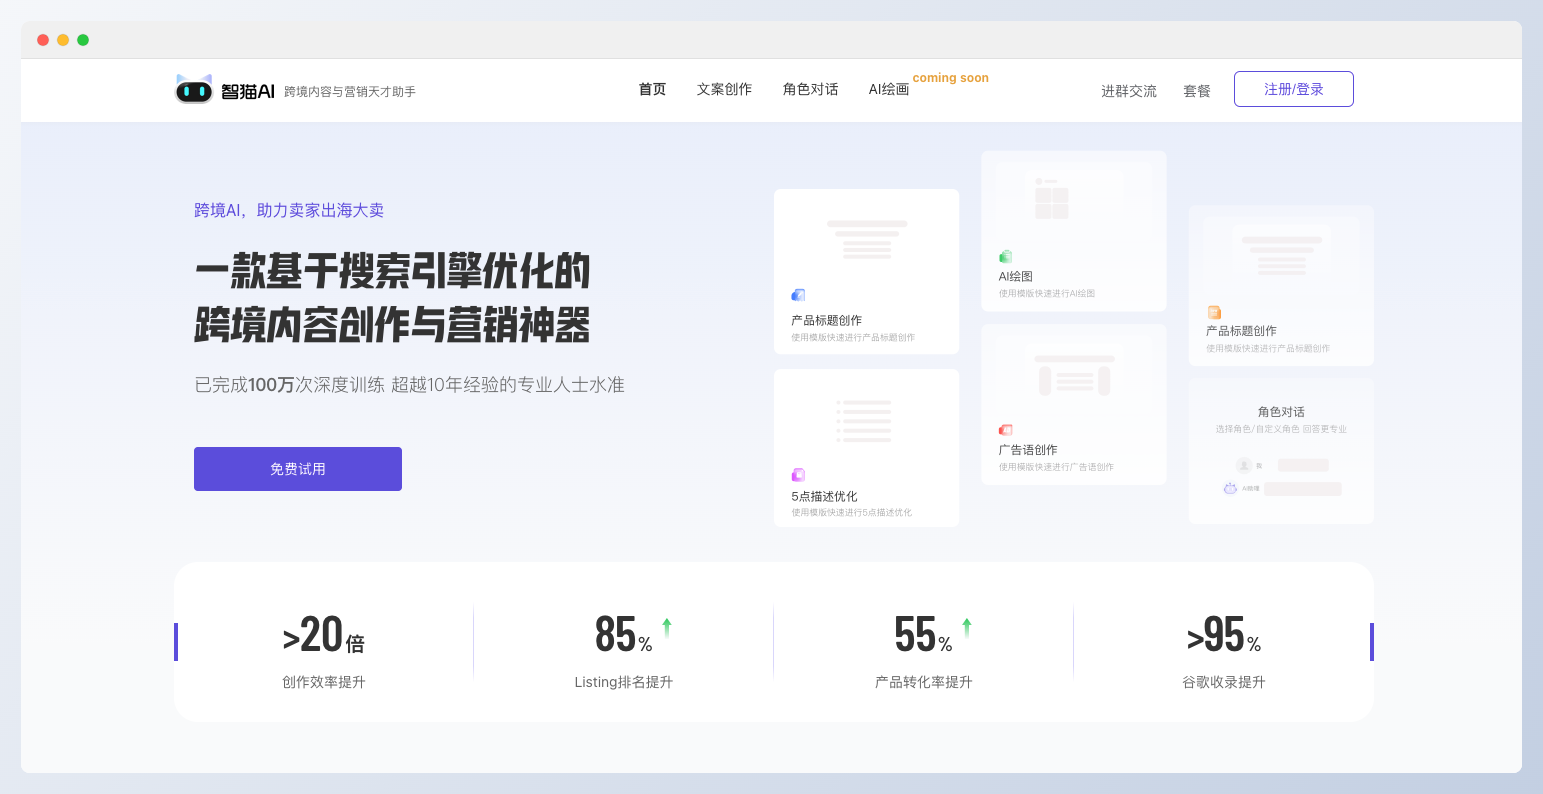Open the 5点描述优化 card title
The height and width of the screenshot is (794, 1543).
coord(824,496)
